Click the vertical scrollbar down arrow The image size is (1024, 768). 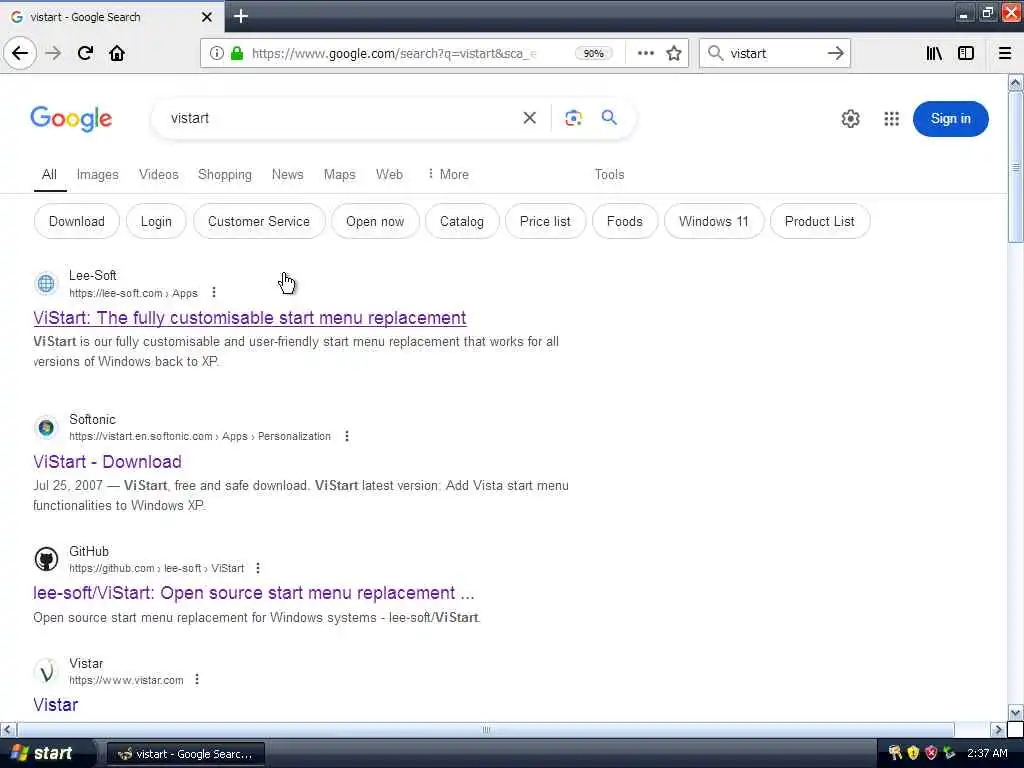[1015, 712]
